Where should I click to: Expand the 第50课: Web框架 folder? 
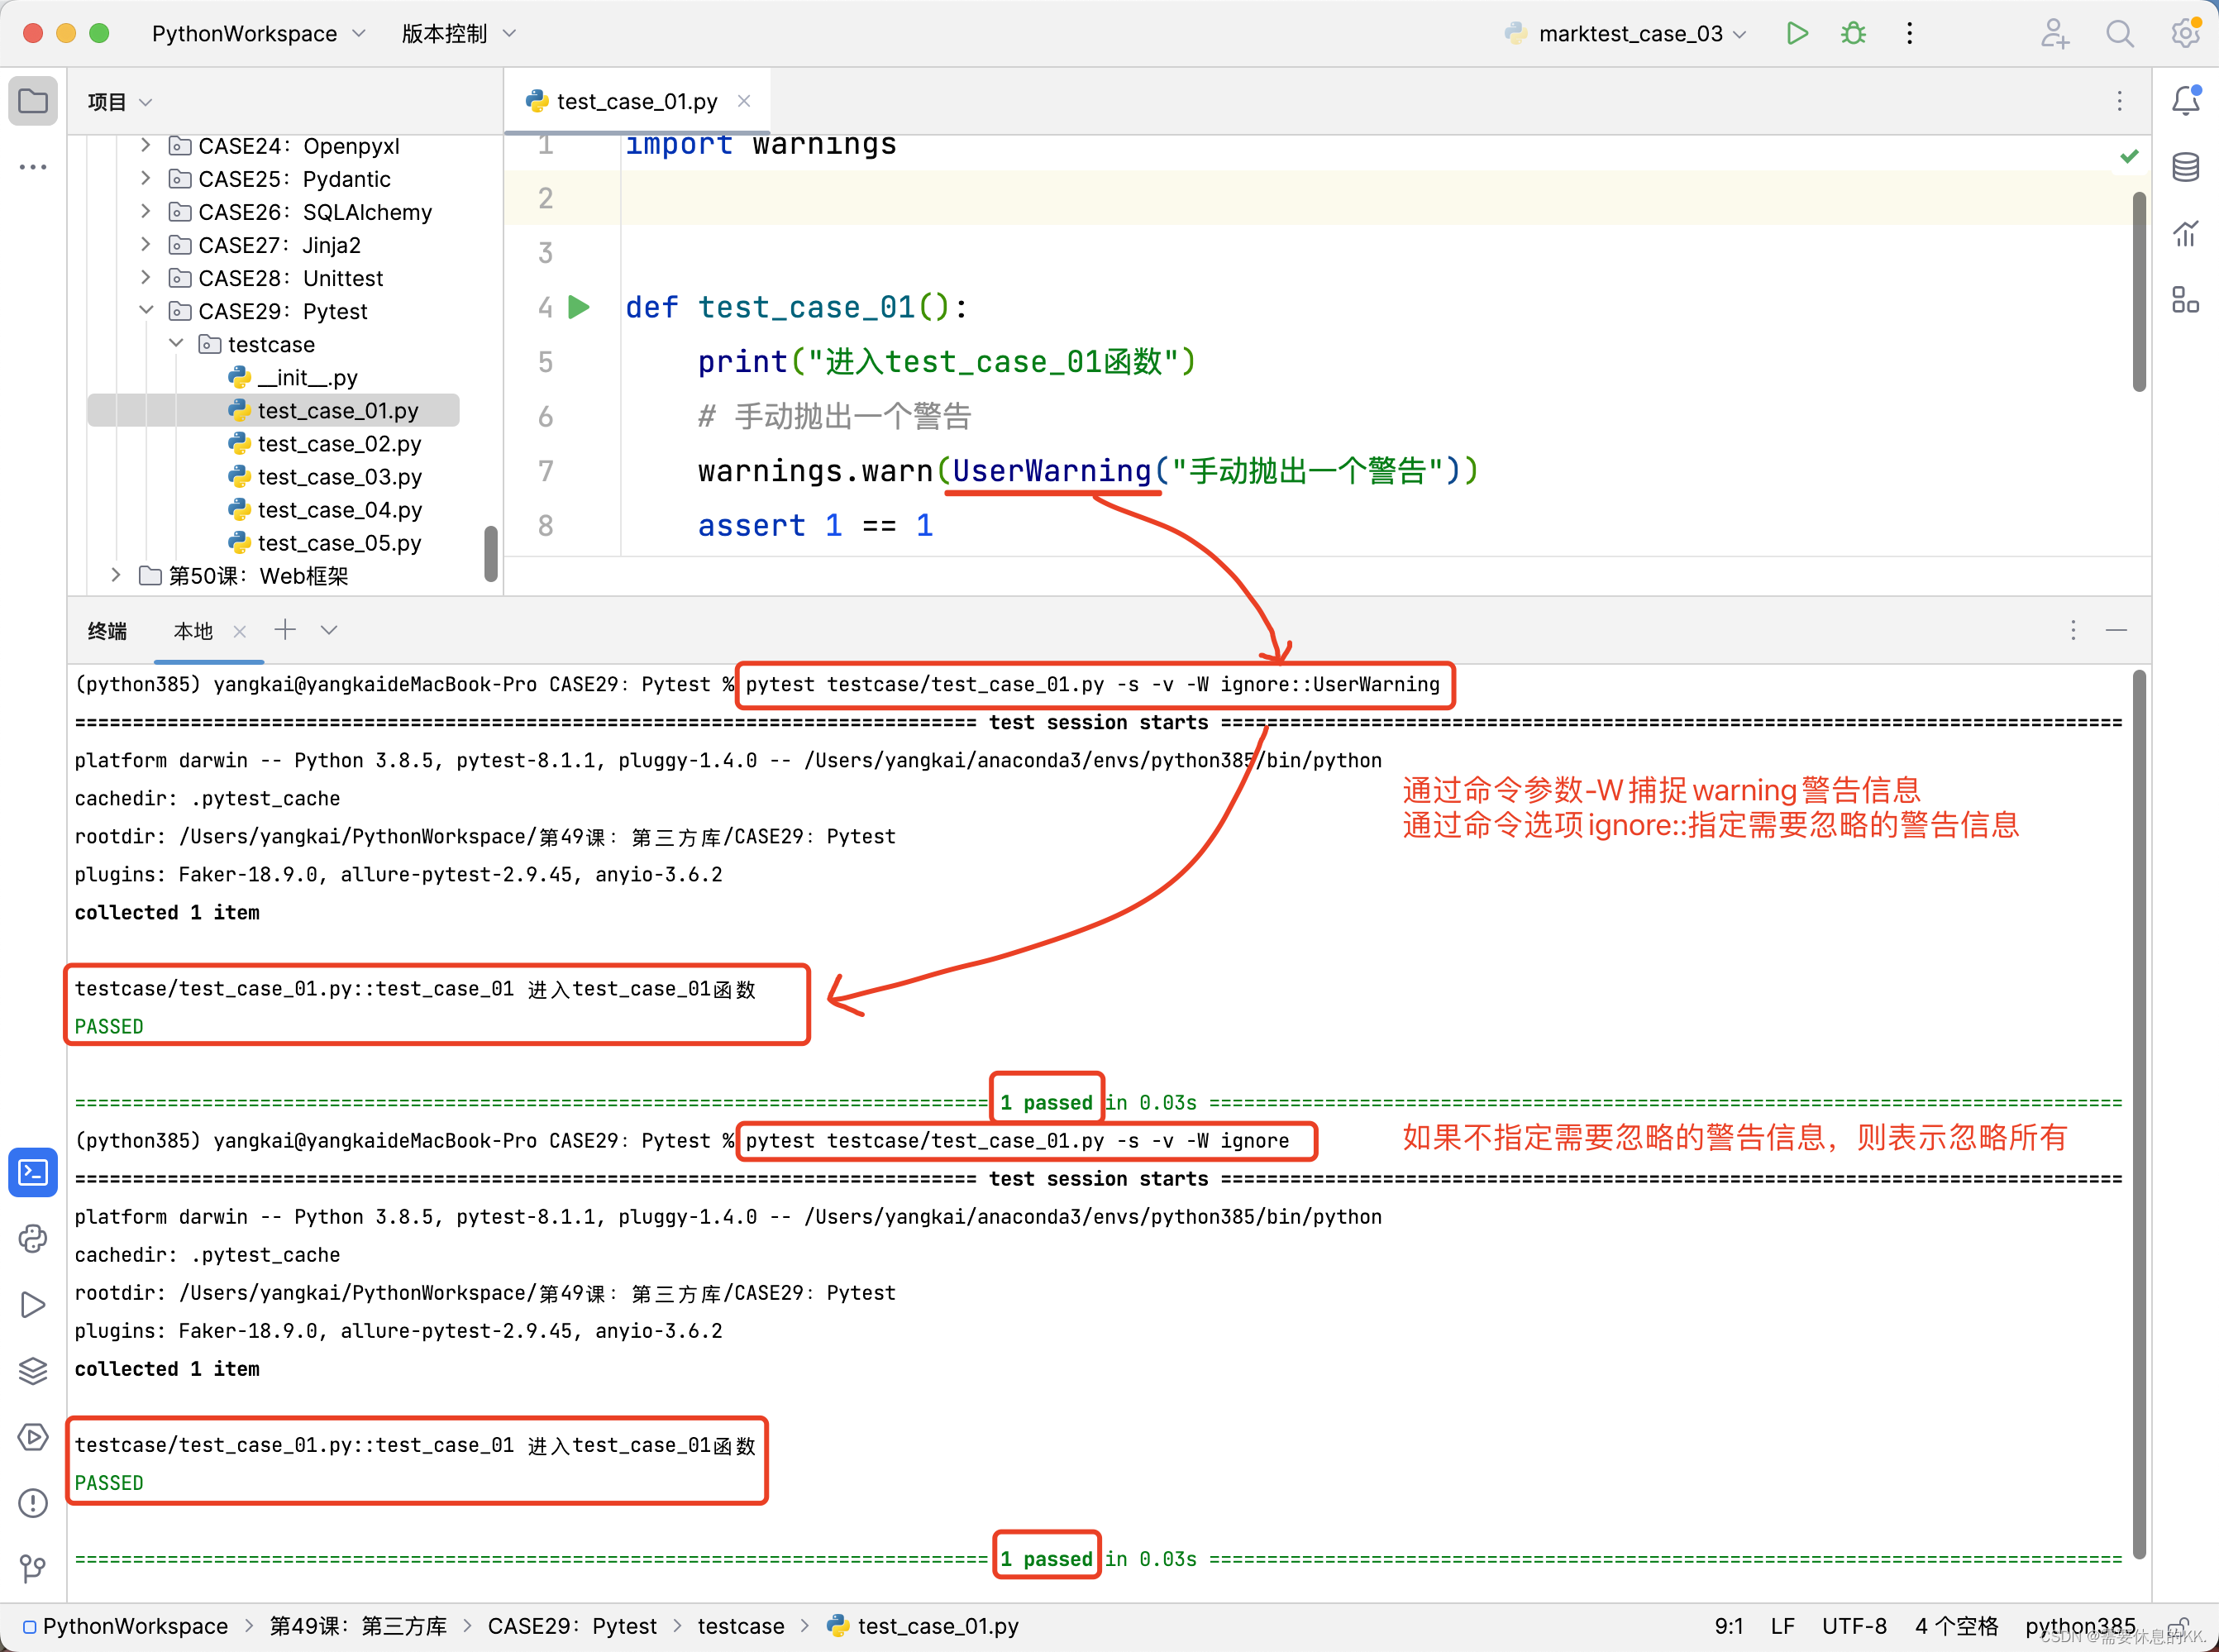point(116,574)
